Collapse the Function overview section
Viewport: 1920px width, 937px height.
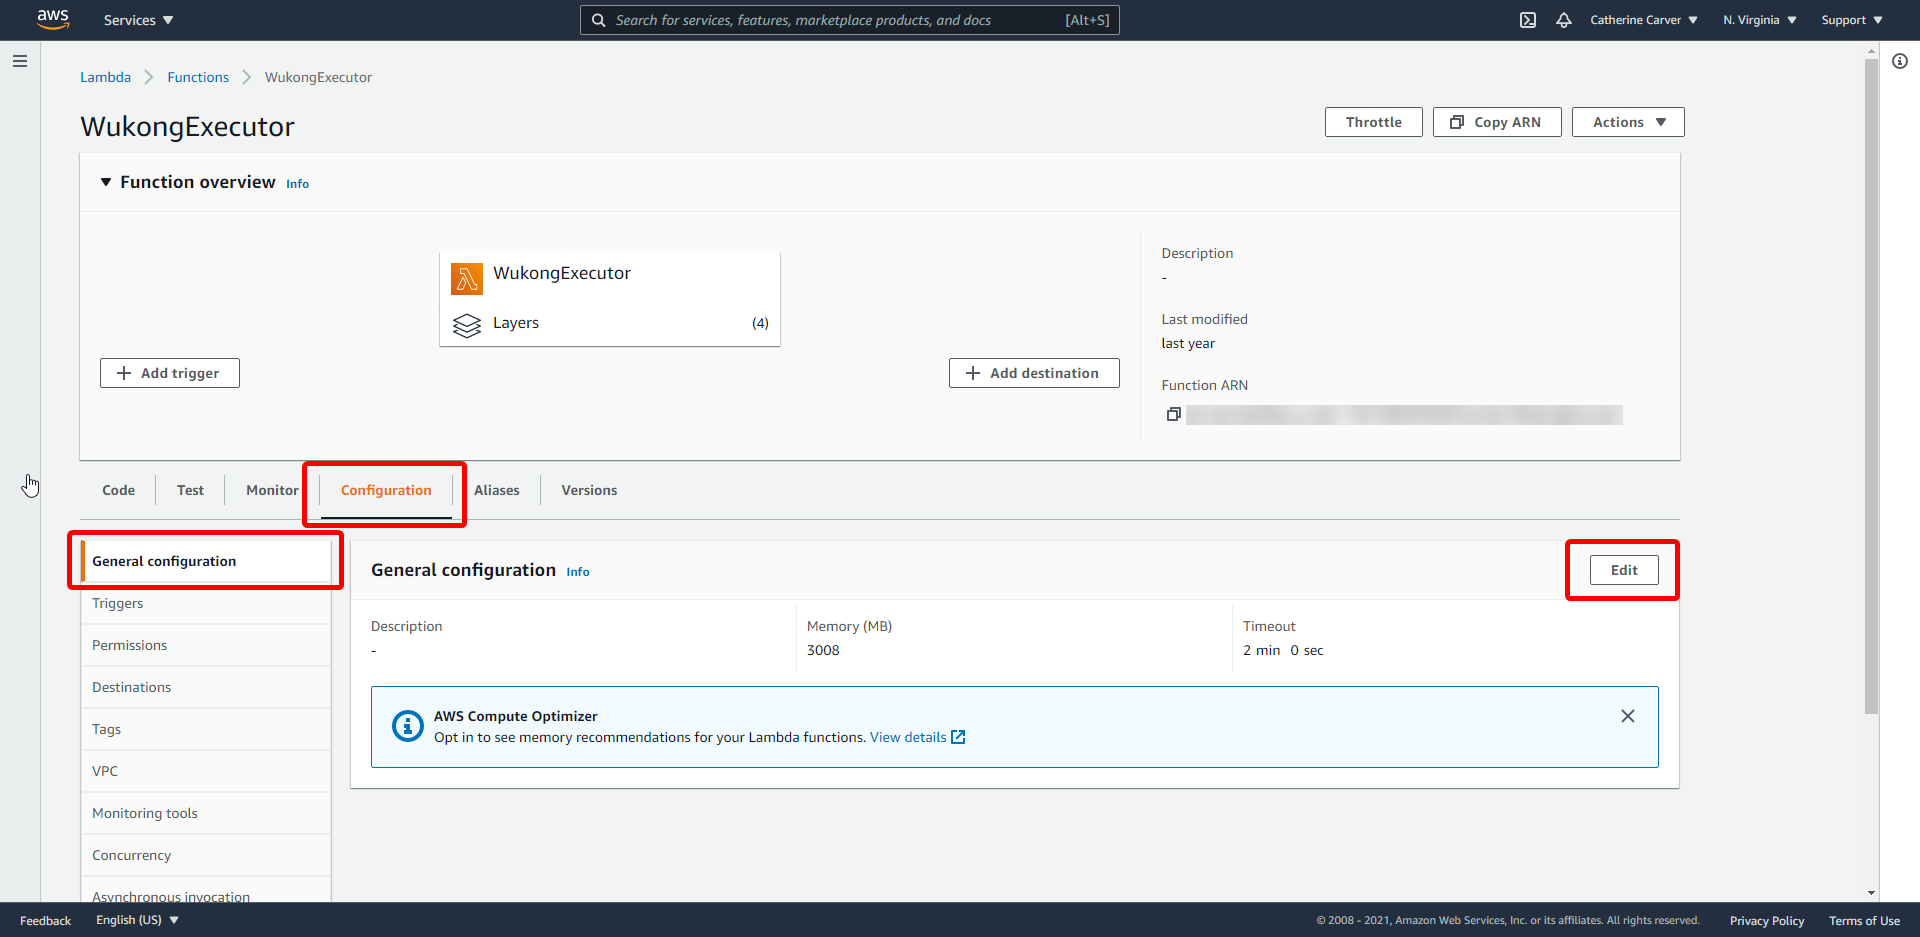tap(106, 182)
